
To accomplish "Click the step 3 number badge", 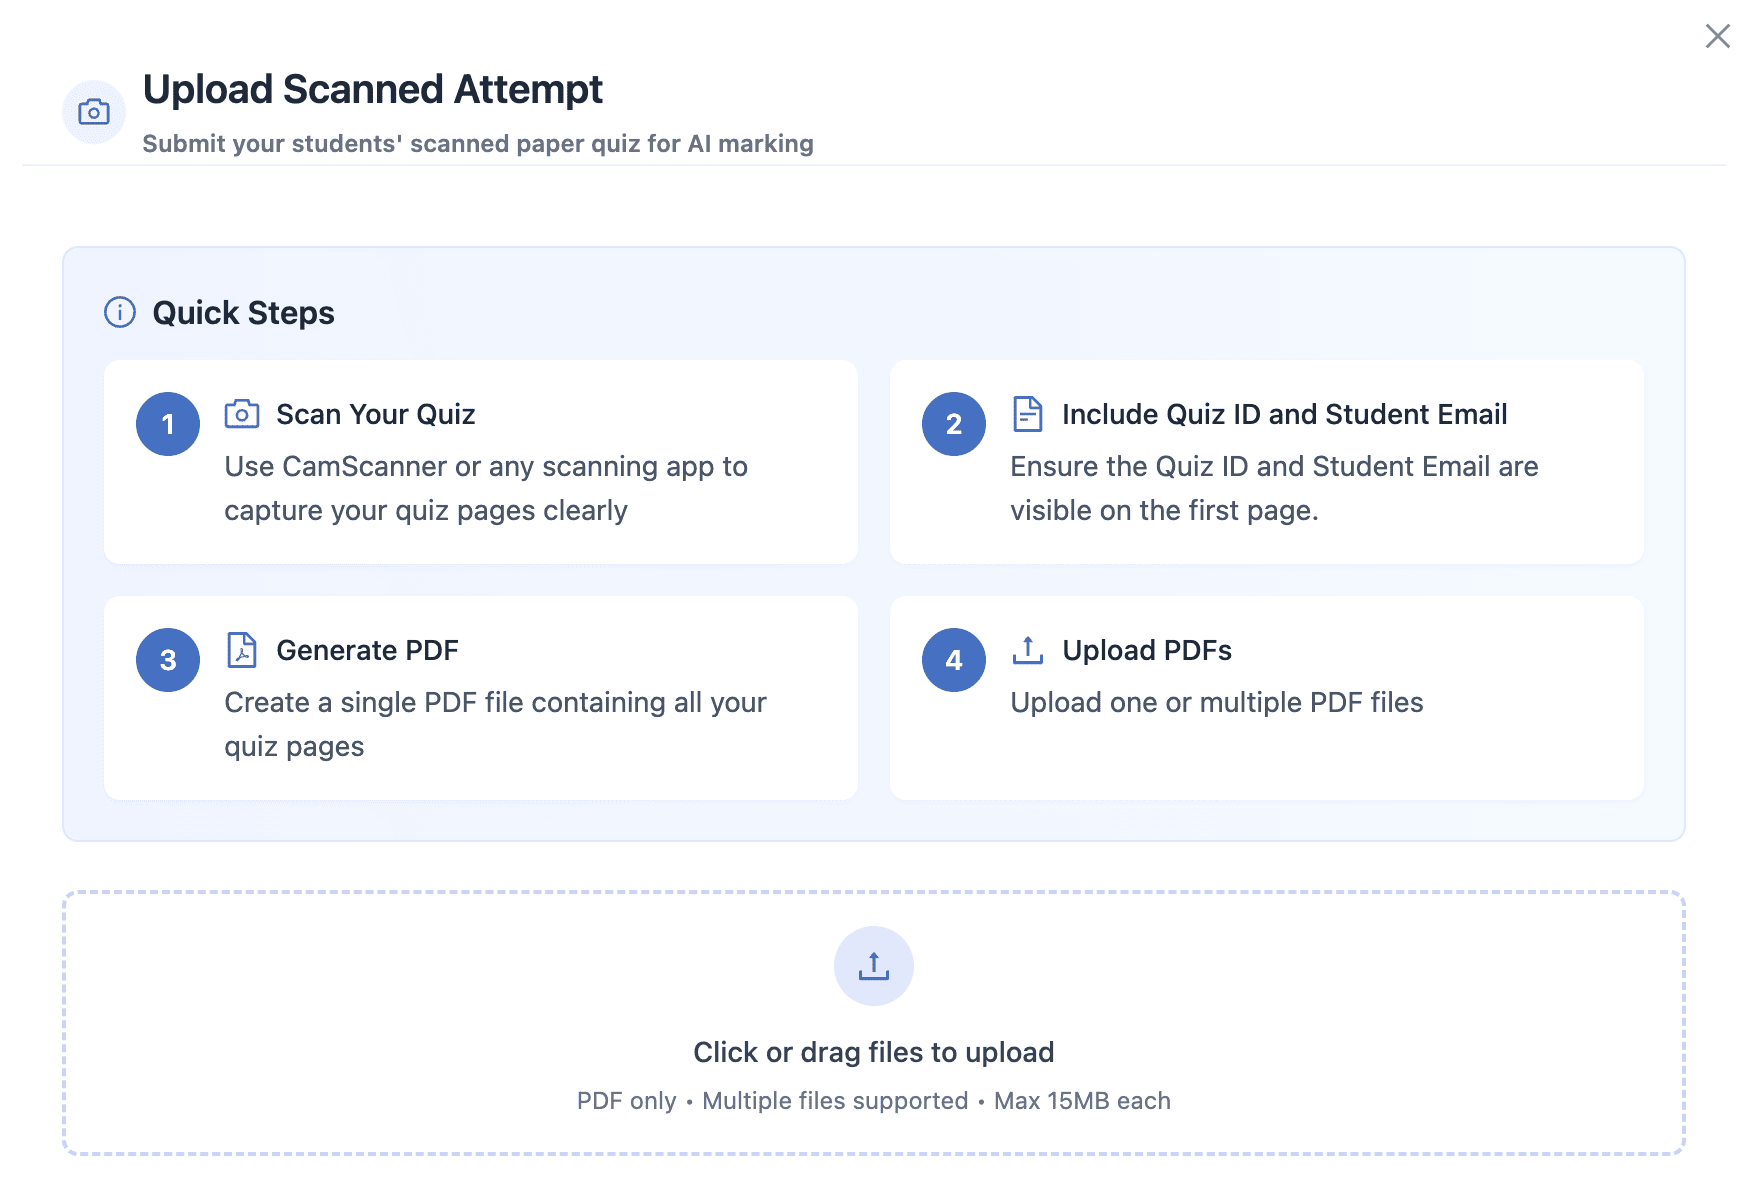I will (x=168, y=660).
